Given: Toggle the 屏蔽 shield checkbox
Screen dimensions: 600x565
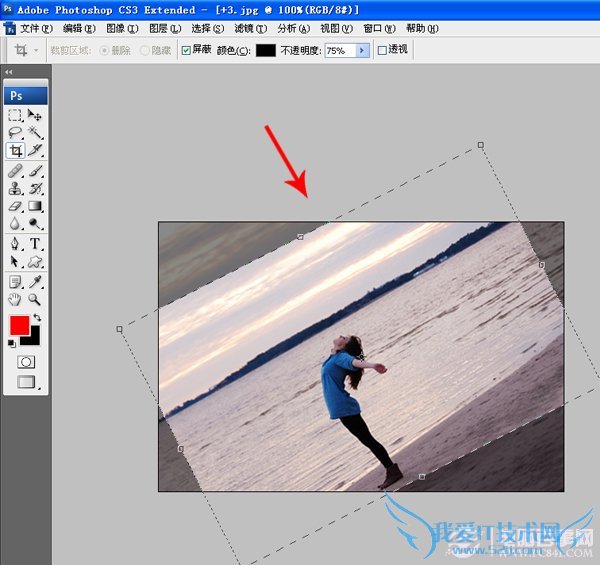Looking at the screenshot, I should click(x=186, y=50).
